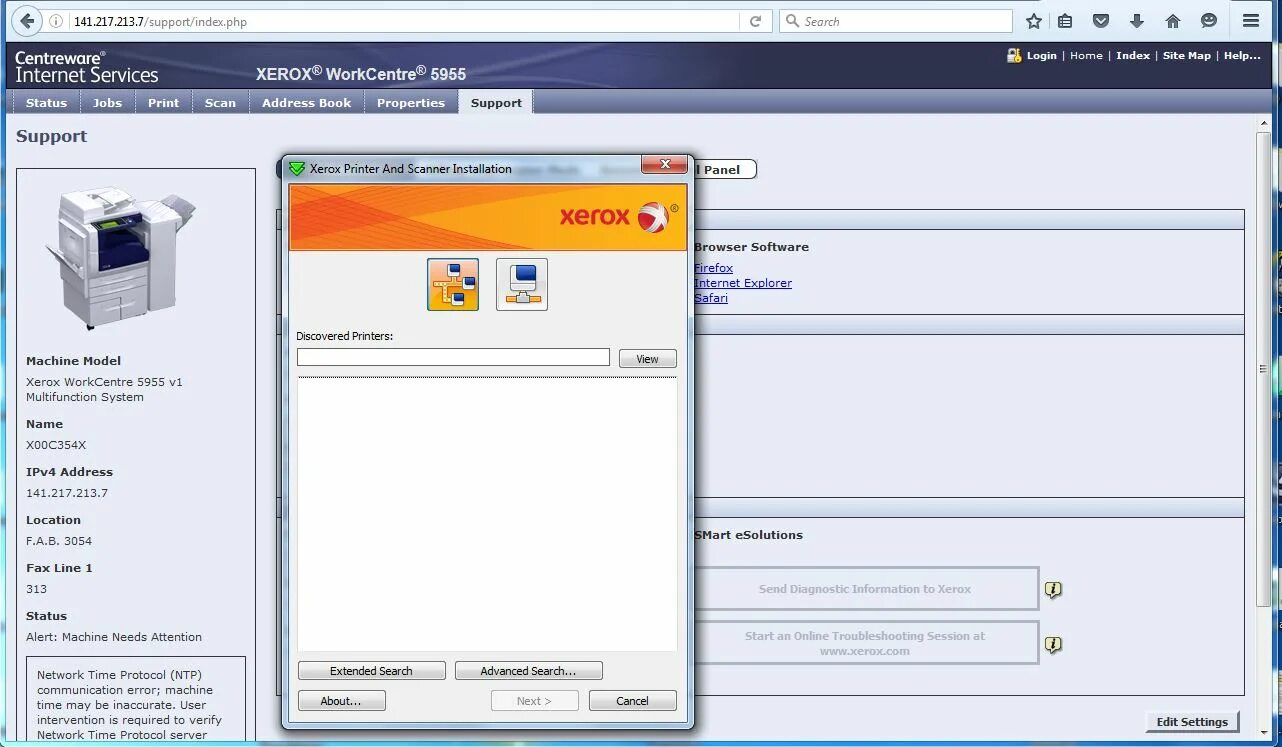Click the location text F.A.B. 3054
Viewport: 1282px width, 747px height.
[x=59, y=541]
